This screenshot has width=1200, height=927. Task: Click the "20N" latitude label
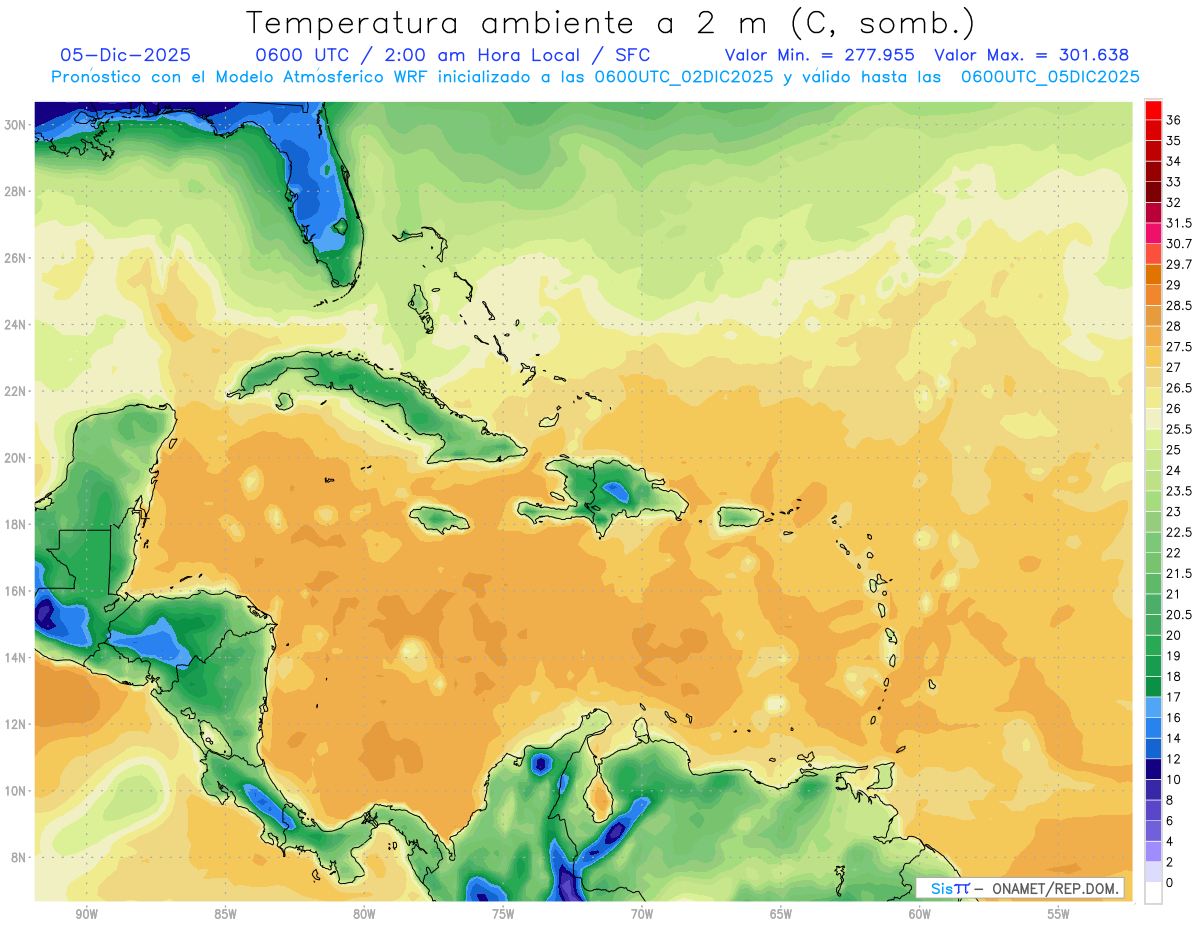coord(15,458)
